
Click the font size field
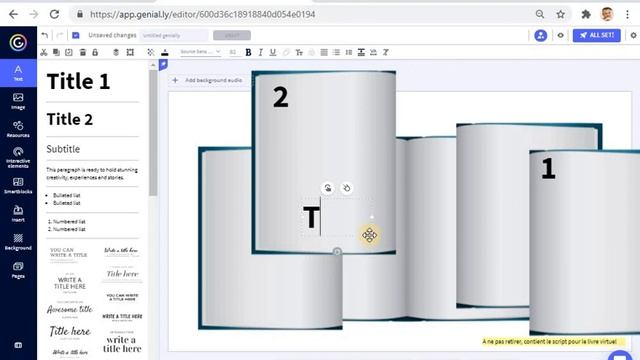click(233, 52)
